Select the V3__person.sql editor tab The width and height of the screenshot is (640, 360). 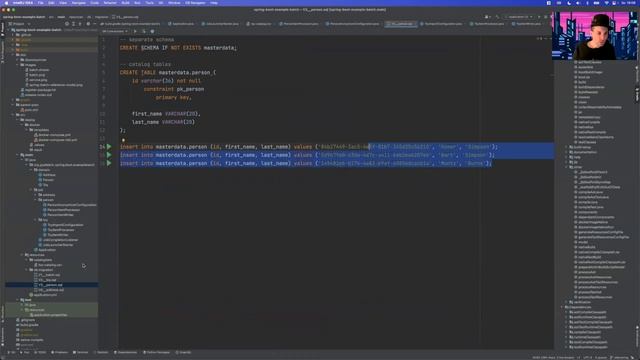click(402, 24)
